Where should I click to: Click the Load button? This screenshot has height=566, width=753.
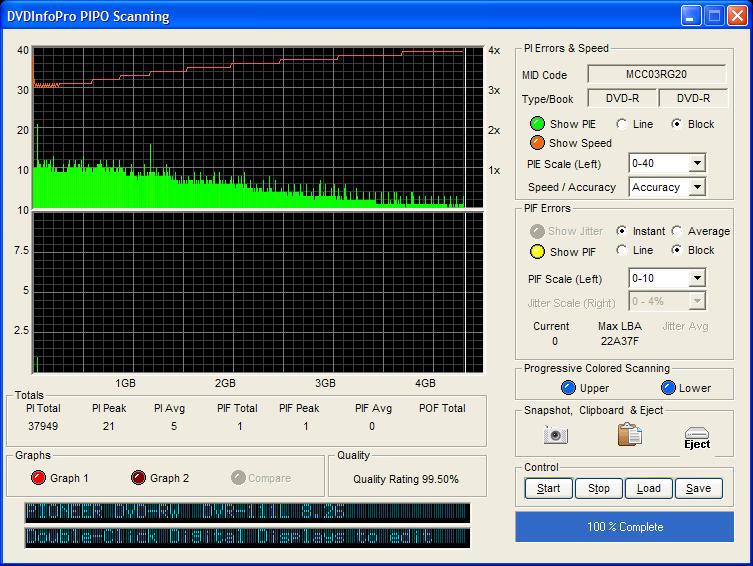[x=649, y=488]
